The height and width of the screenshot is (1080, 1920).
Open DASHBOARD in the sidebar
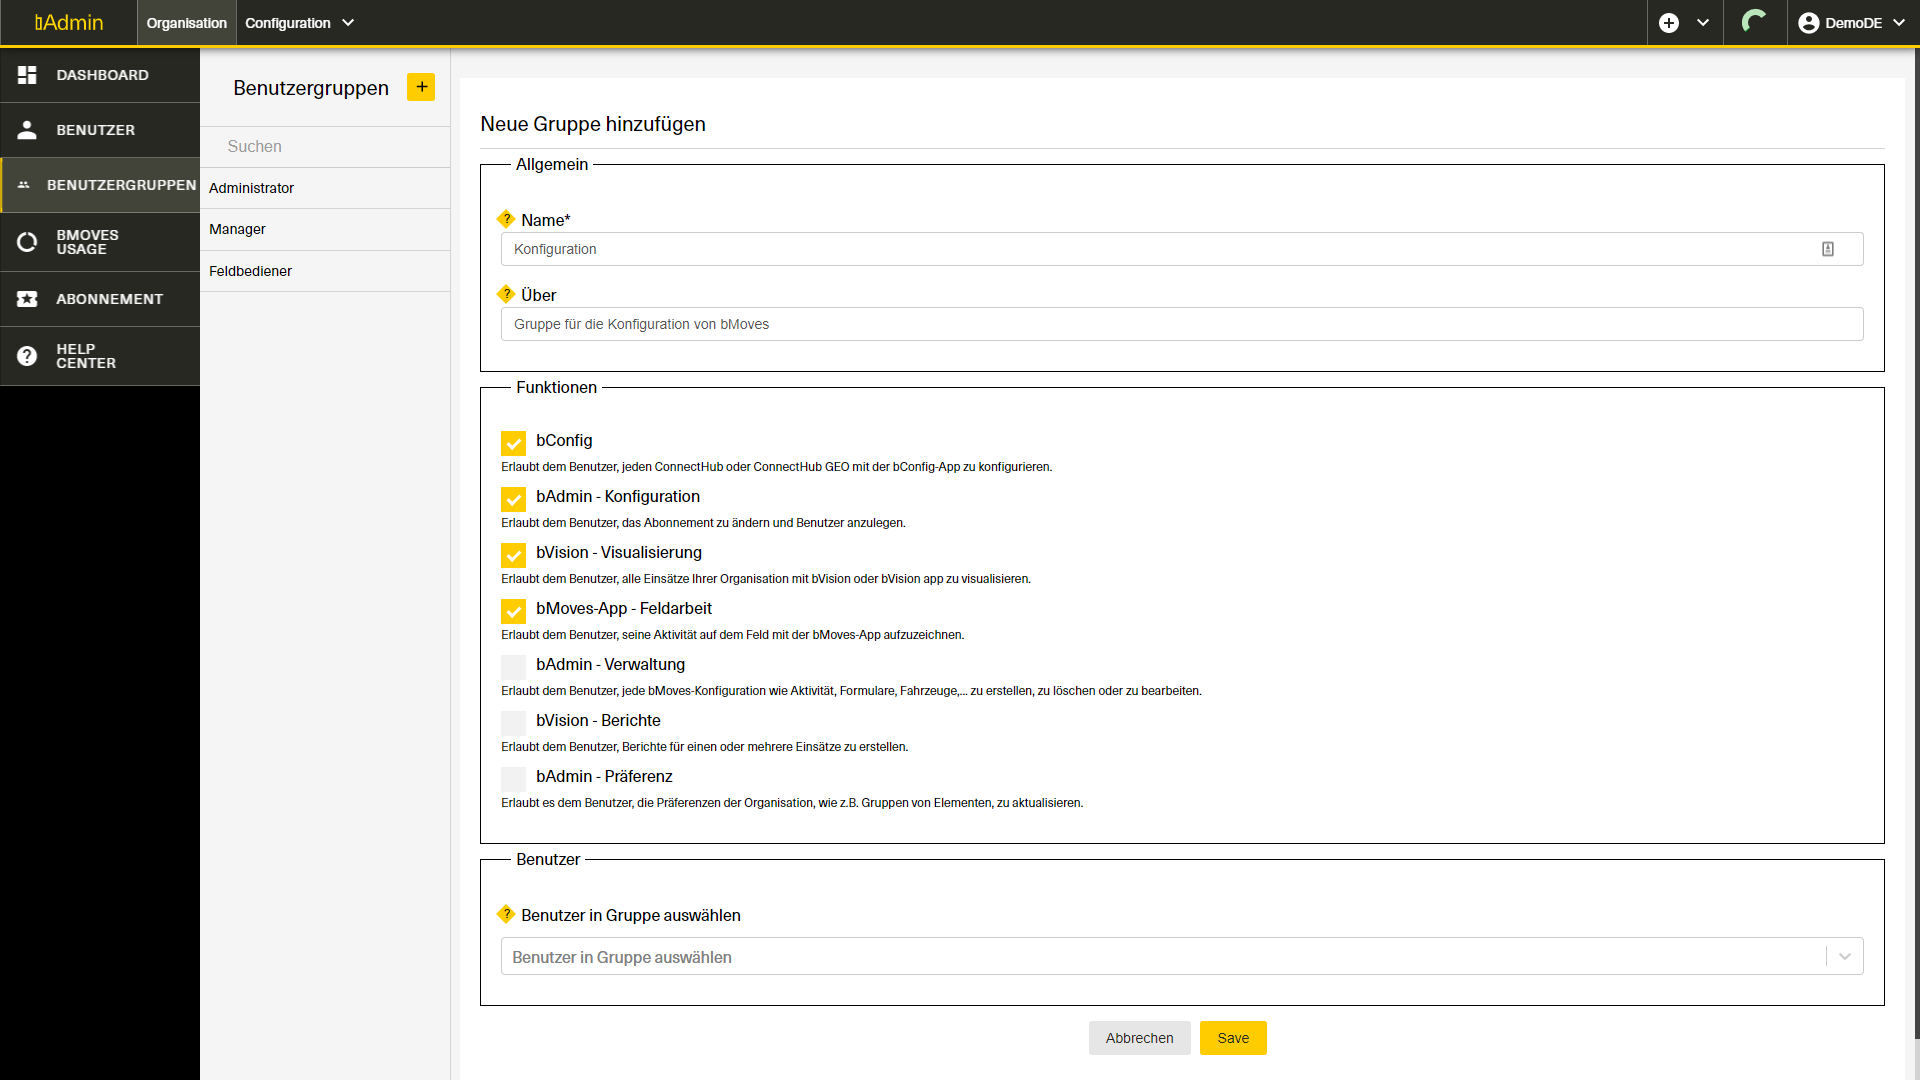[x=100, y=75]
